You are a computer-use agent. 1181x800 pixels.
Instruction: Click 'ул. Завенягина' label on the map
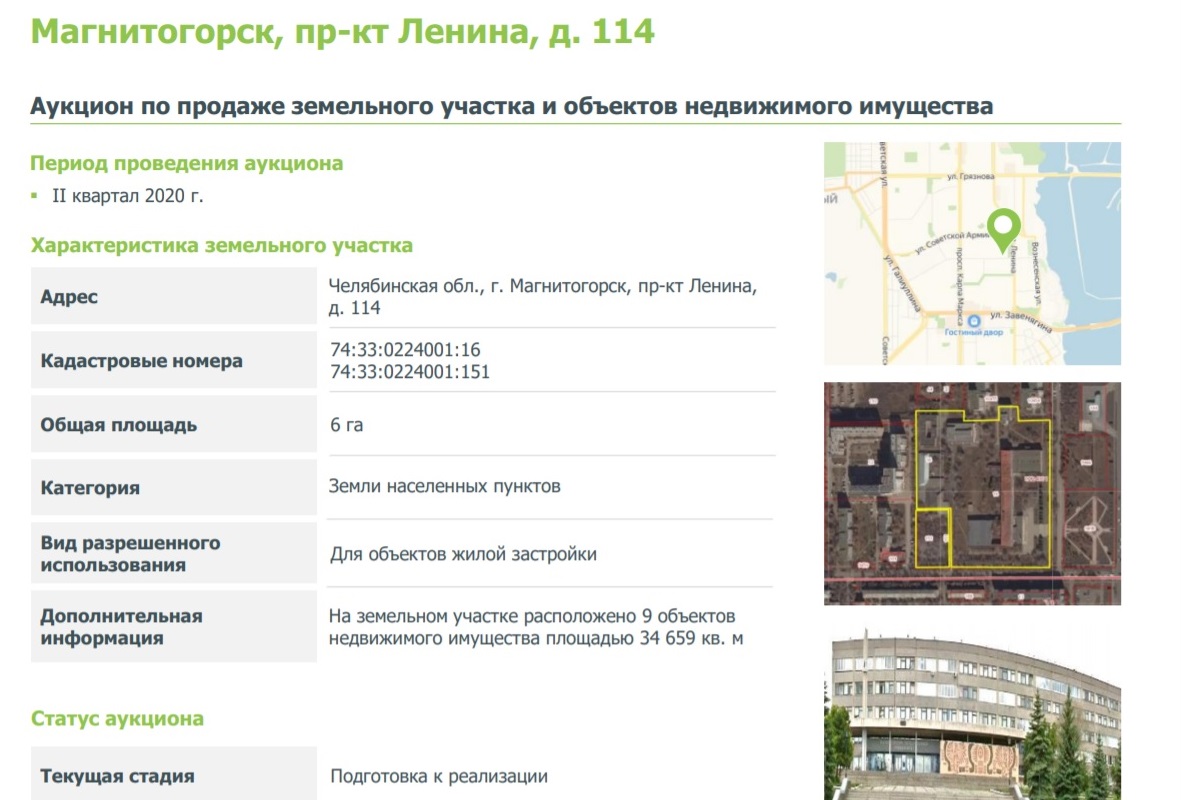coord(1021,321)
